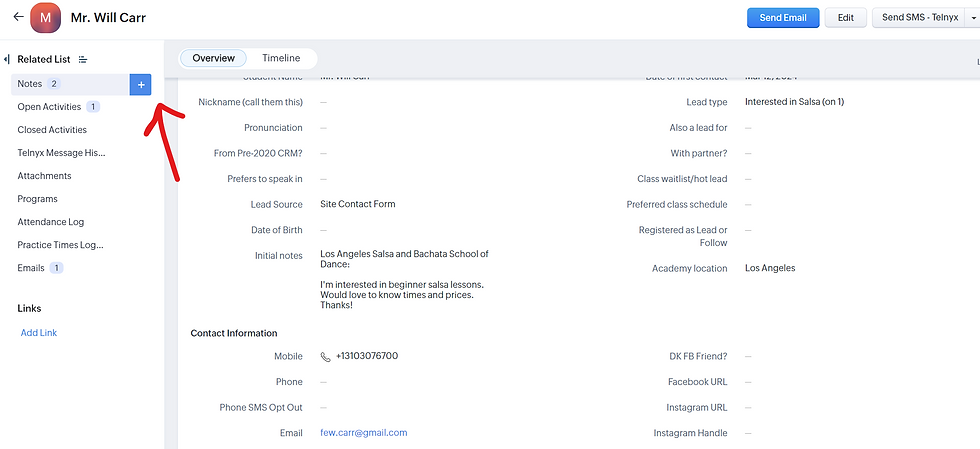This screenshot has width=980, height=449.
Task: Select Academy location value Los Angeles
Action: (x=770, y=268)
